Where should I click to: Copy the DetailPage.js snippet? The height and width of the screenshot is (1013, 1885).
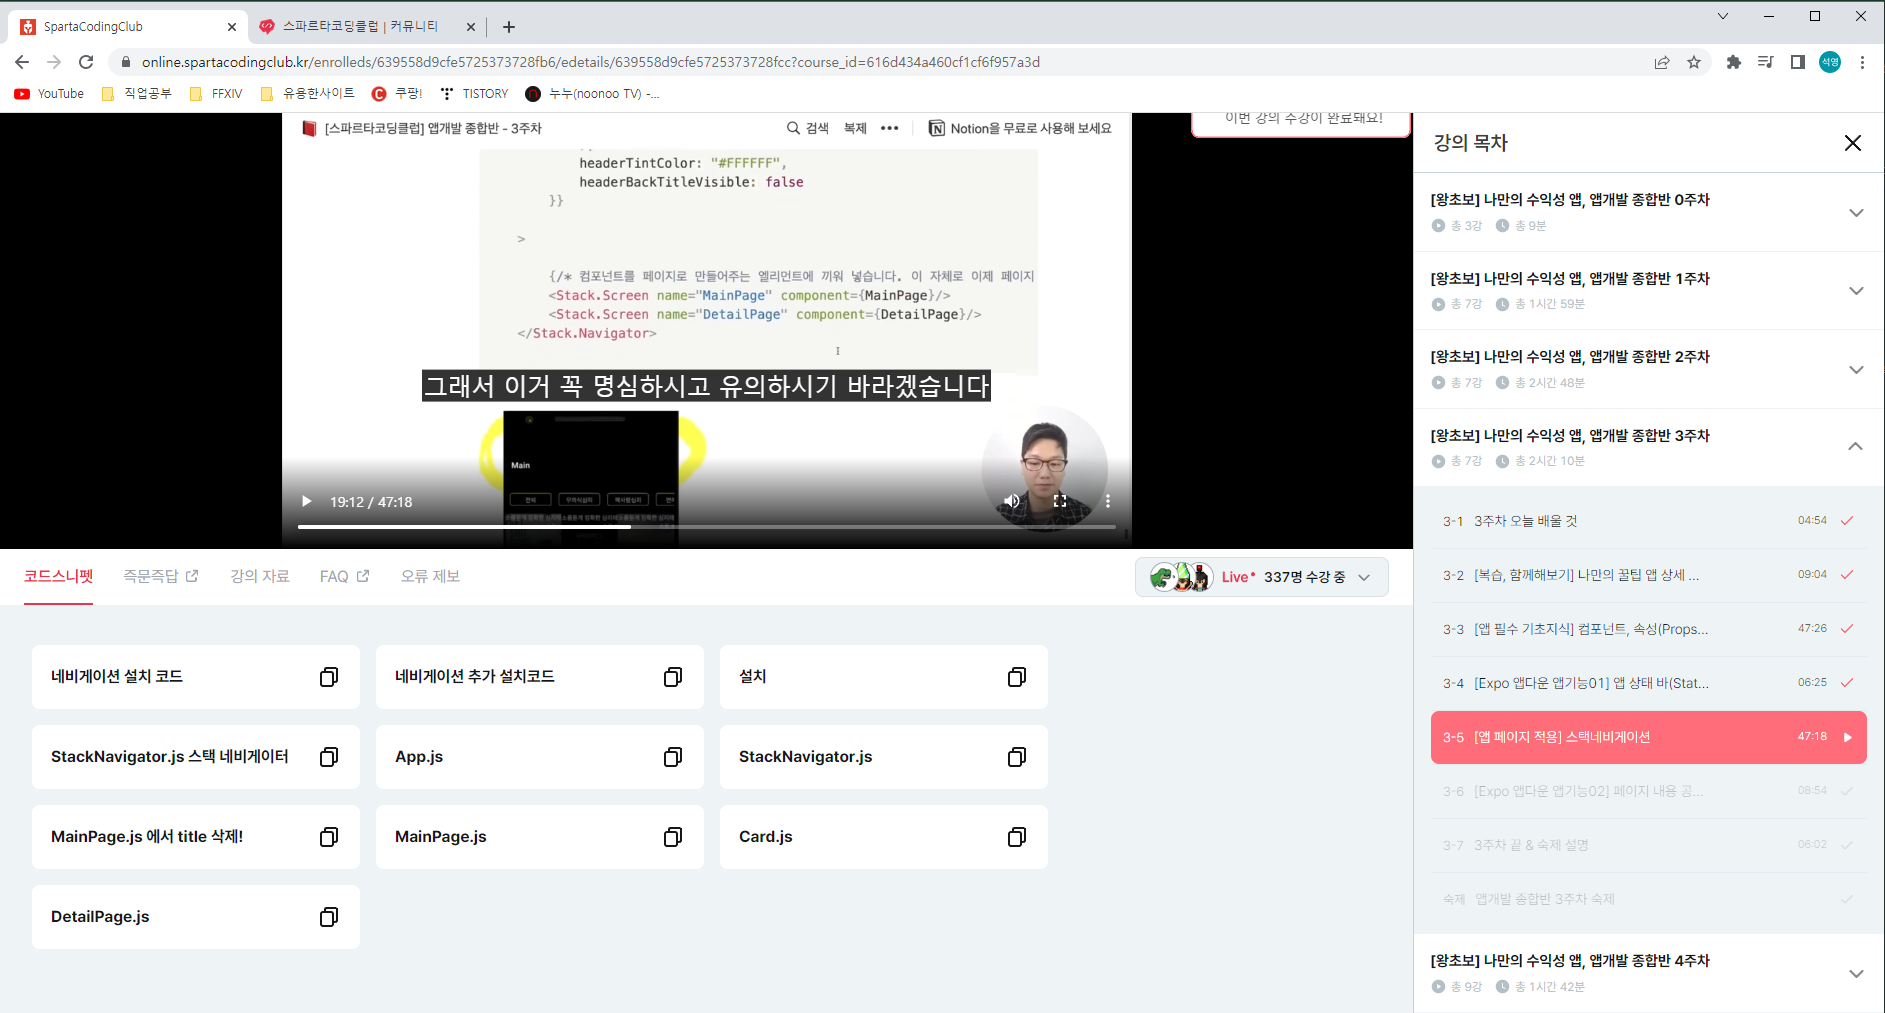(x=328, y=917)
